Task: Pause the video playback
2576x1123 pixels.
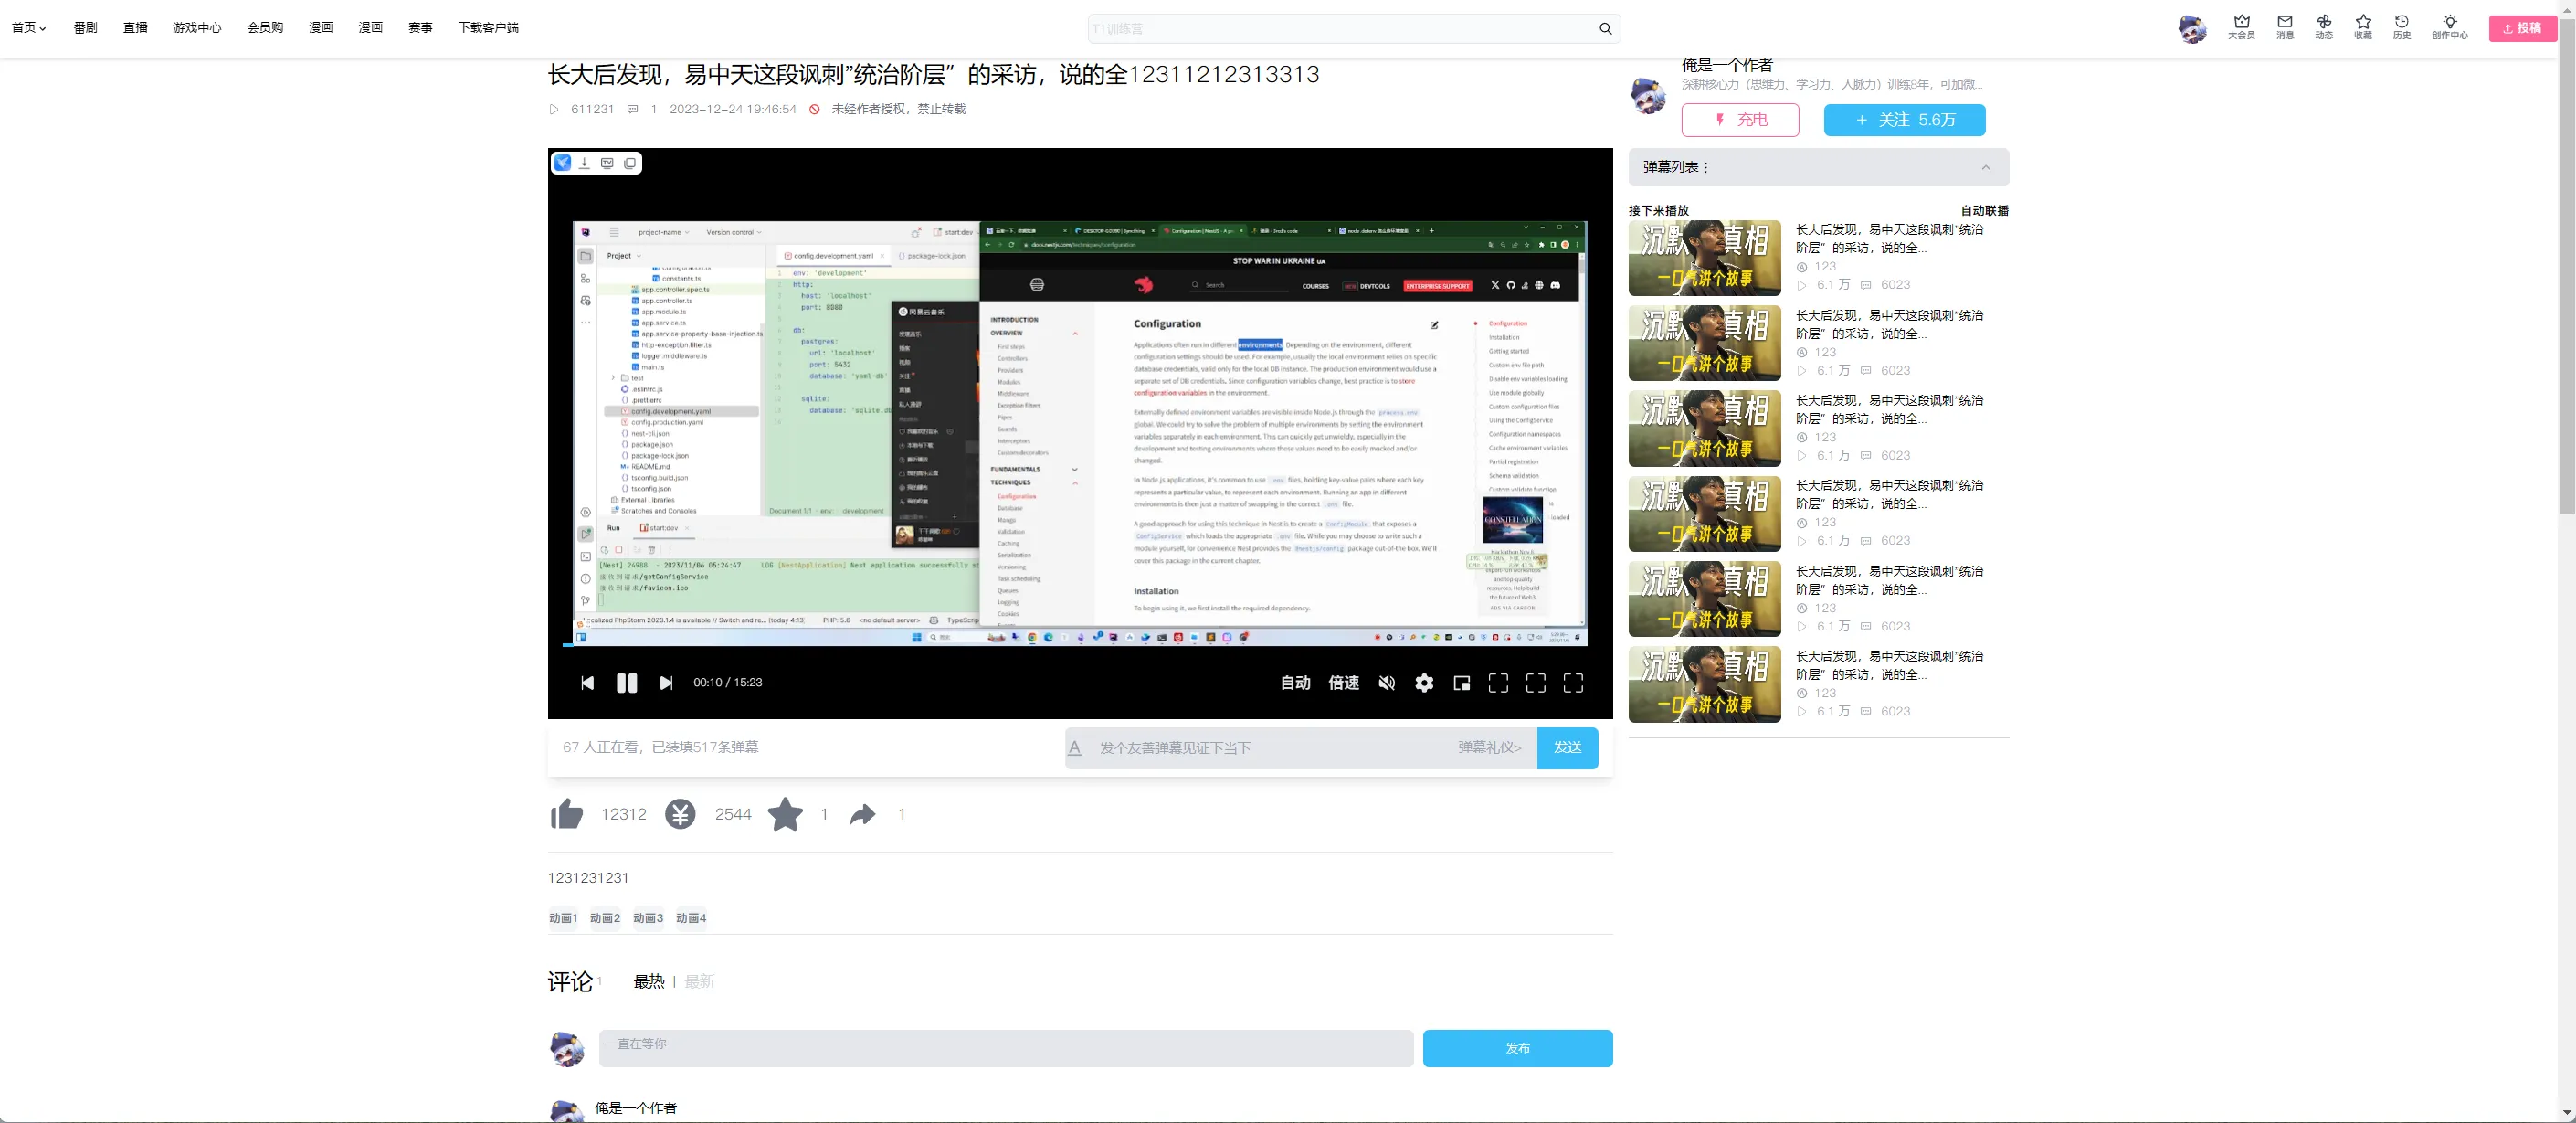Action: [627, 683]
